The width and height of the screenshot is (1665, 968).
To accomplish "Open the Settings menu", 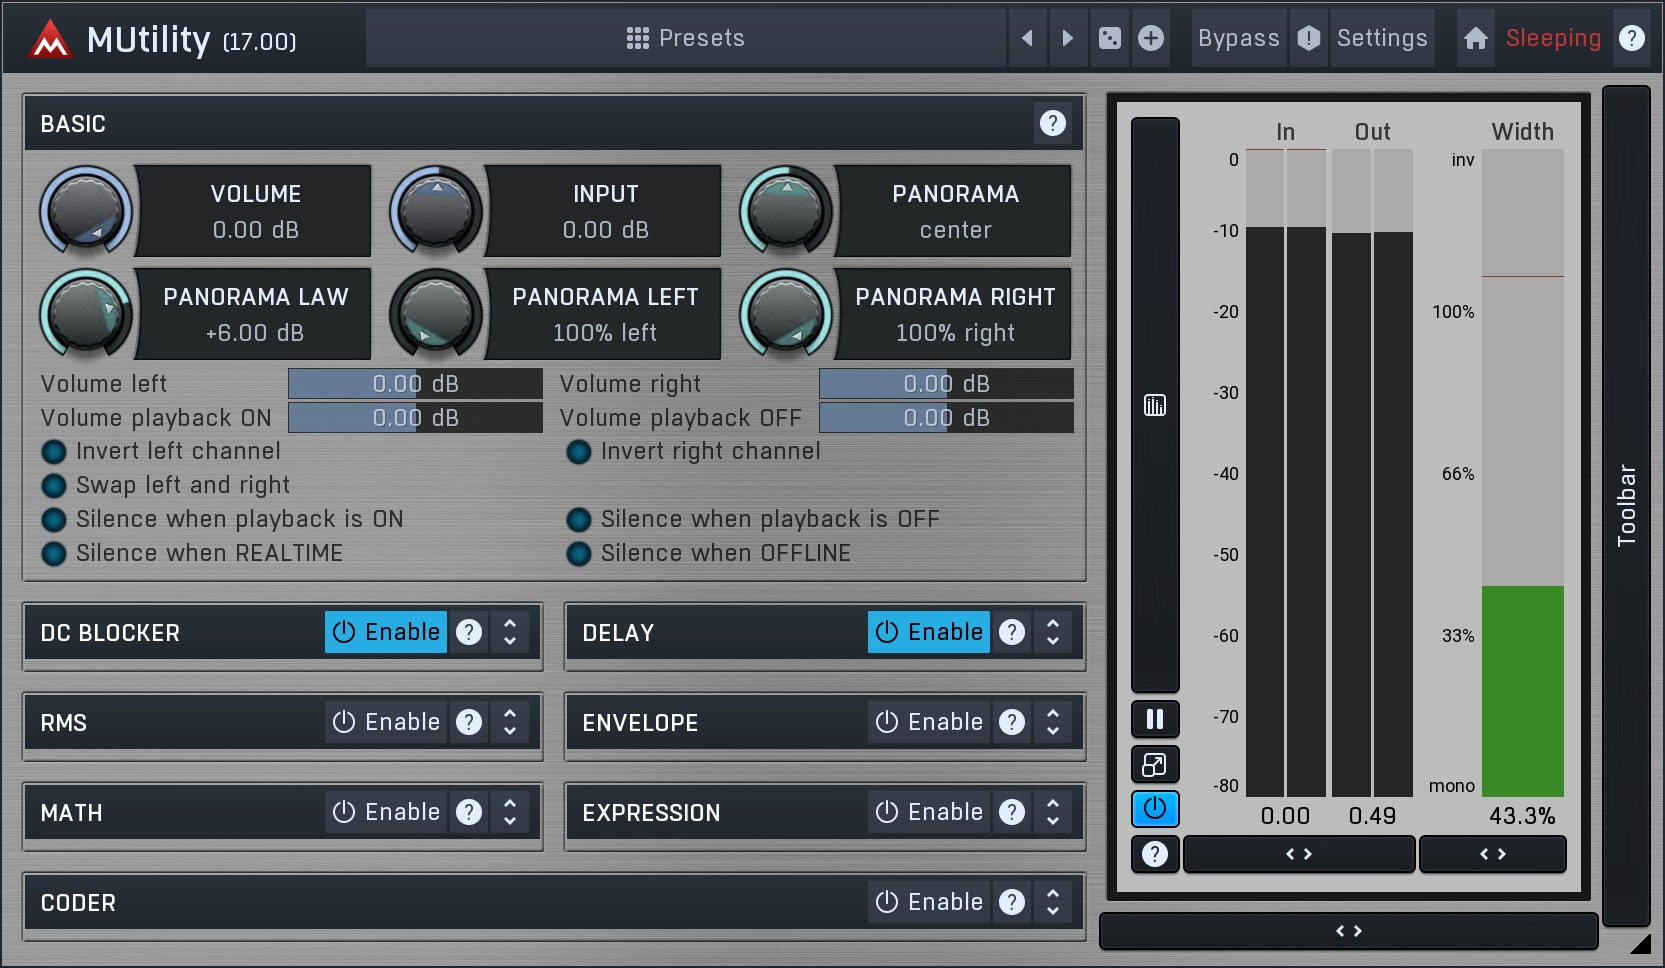I will (1381, 38).
